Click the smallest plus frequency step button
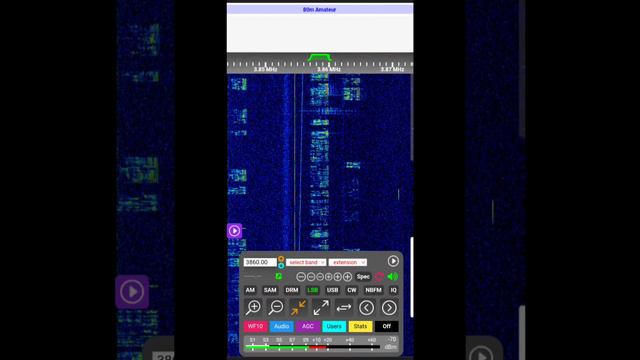 tap(329, 277)
